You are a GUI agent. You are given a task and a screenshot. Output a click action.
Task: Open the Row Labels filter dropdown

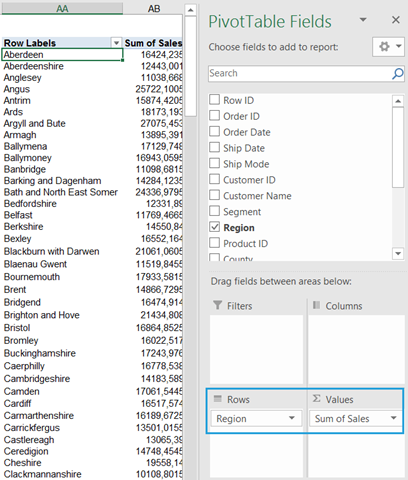(116, 43)
